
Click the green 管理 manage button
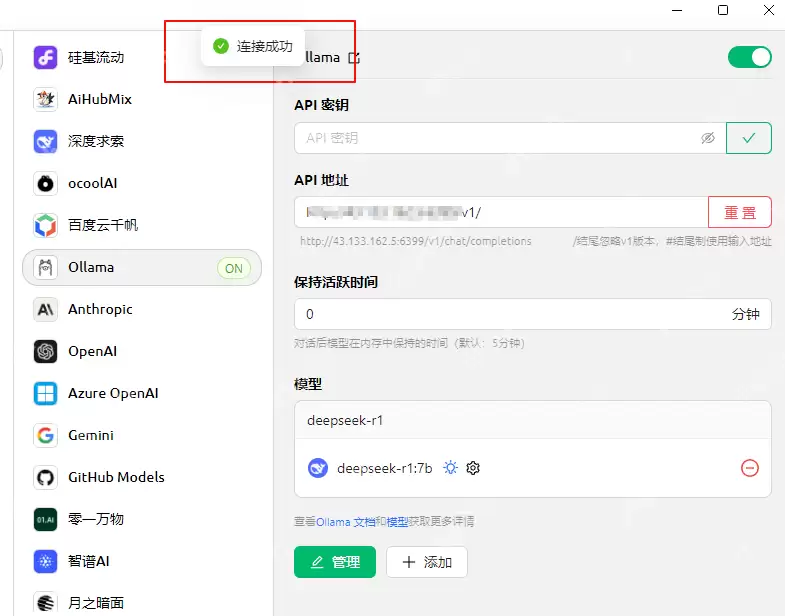[x=335, y=562]
